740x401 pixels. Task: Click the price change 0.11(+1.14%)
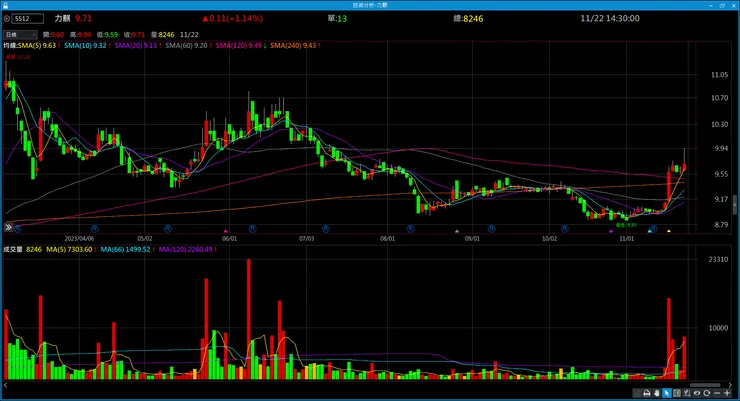tap(233, 18)
